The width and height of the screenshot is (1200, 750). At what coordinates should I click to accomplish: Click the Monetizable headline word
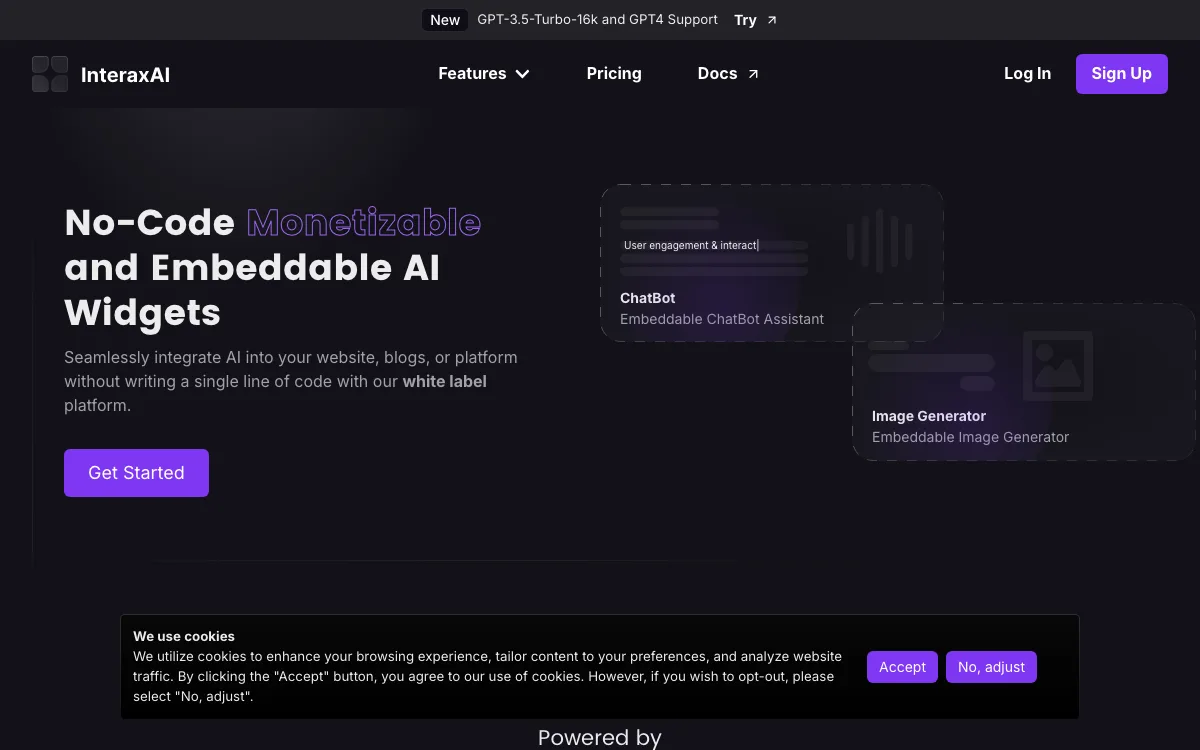pyautogui.click(x=364, y=223)
